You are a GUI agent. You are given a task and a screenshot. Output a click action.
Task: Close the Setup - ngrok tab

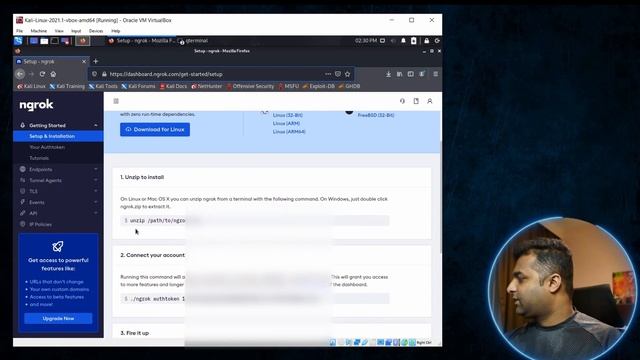[x=84, y=62]
